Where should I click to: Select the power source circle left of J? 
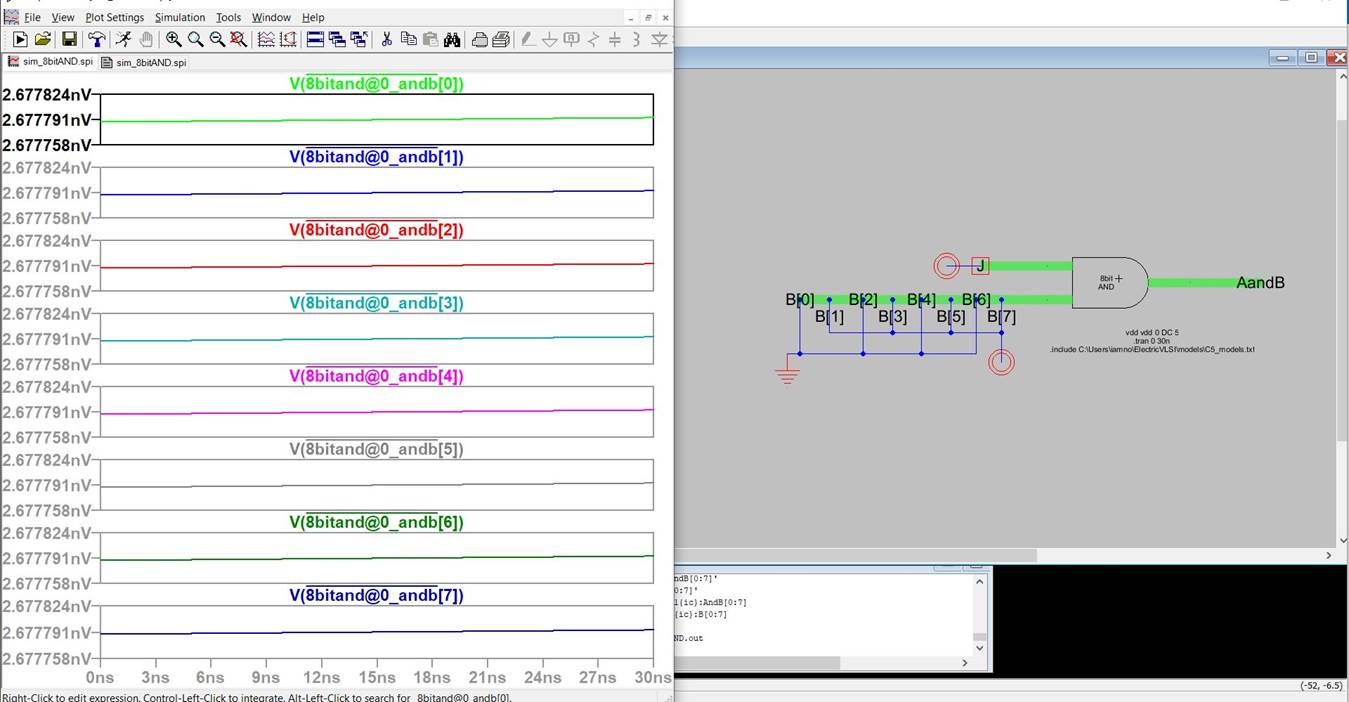pyautogui.click(x=946, y=266)
